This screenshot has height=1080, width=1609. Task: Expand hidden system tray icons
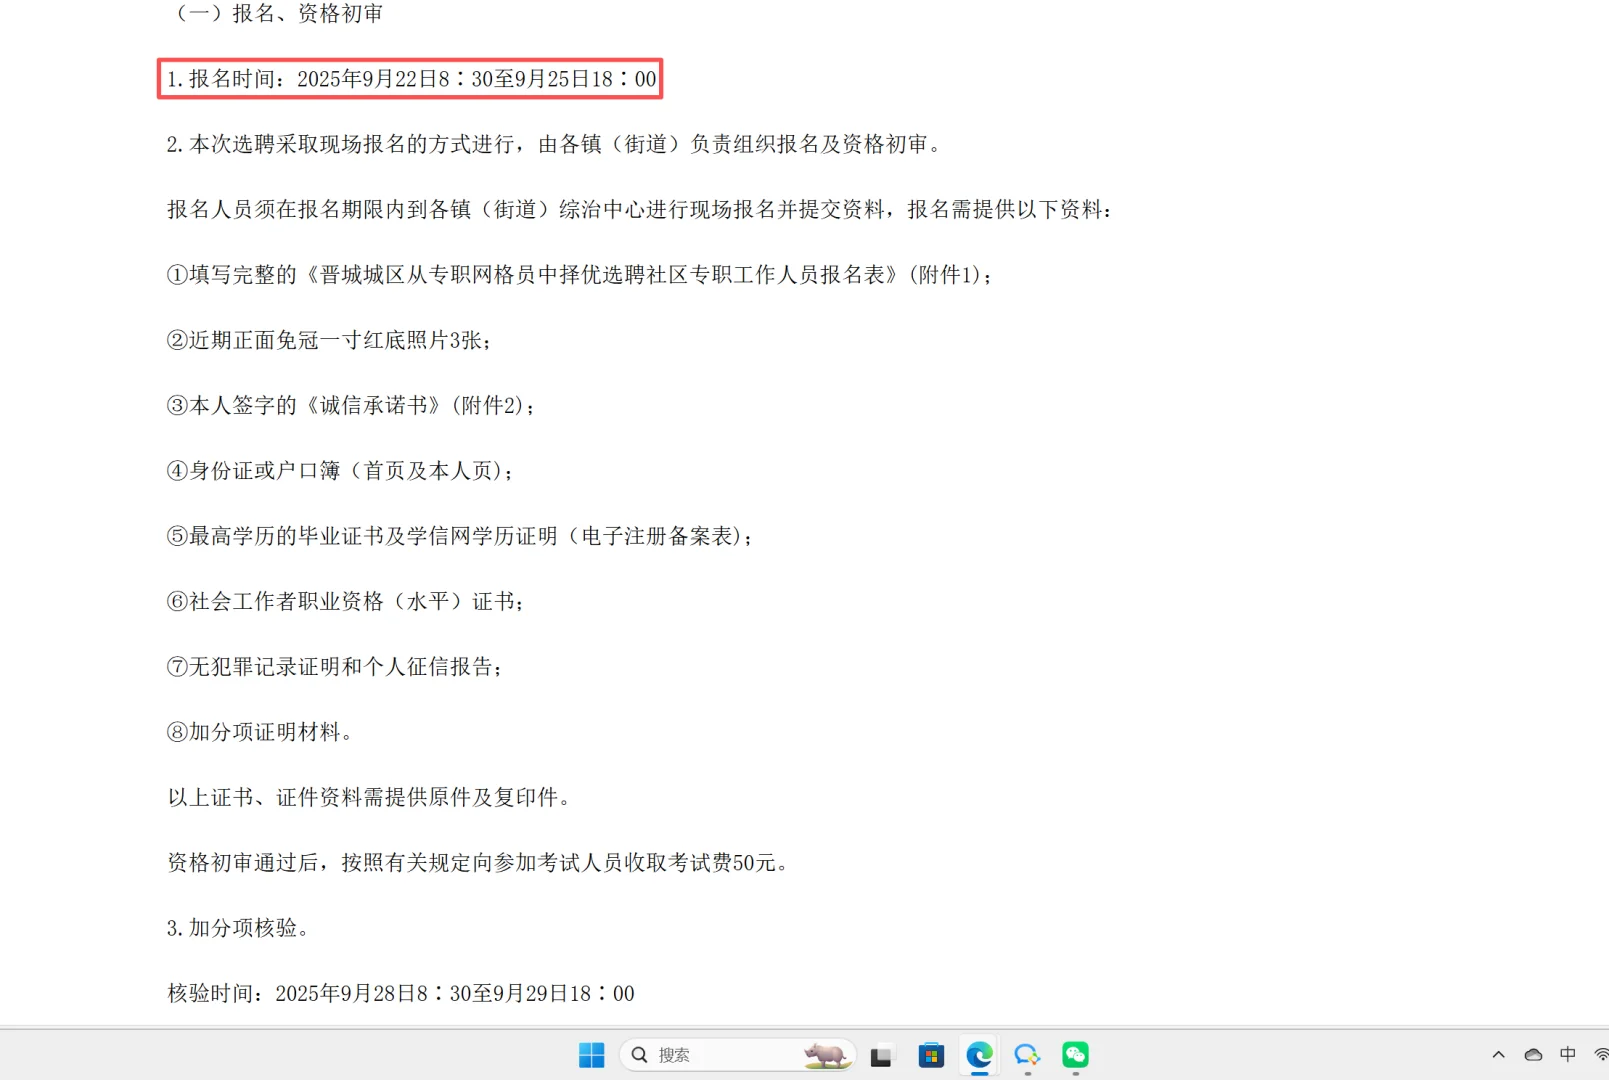(x=1498, y=1055)
